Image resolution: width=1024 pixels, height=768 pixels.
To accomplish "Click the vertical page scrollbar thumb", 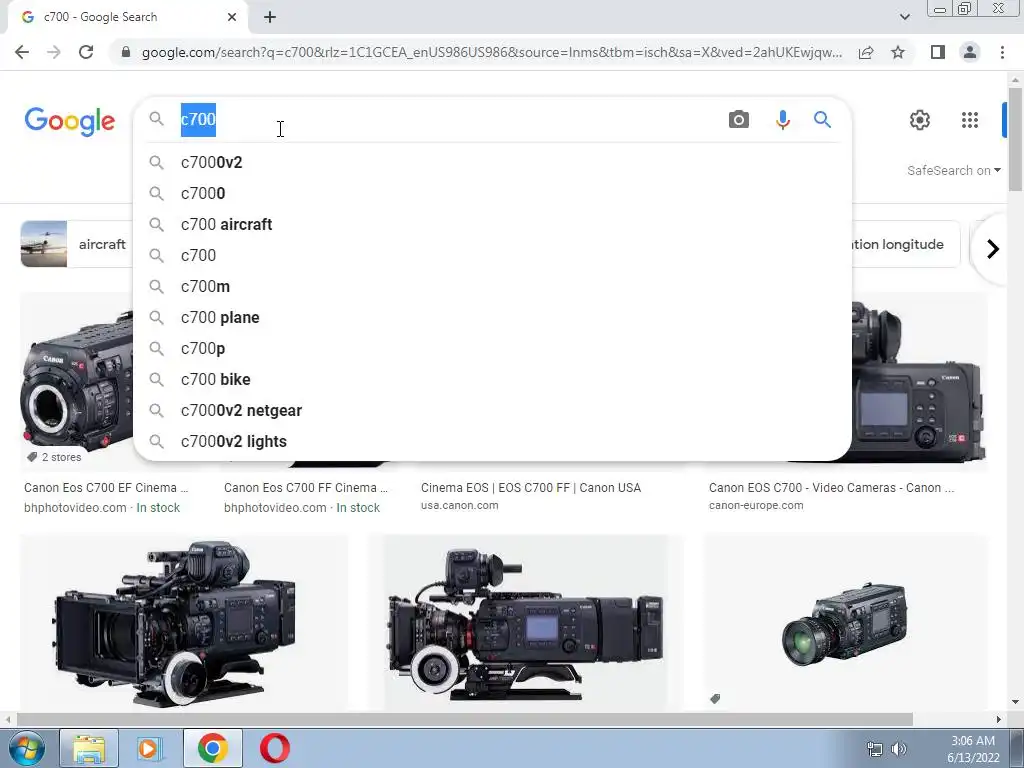I will point(1015,138).
